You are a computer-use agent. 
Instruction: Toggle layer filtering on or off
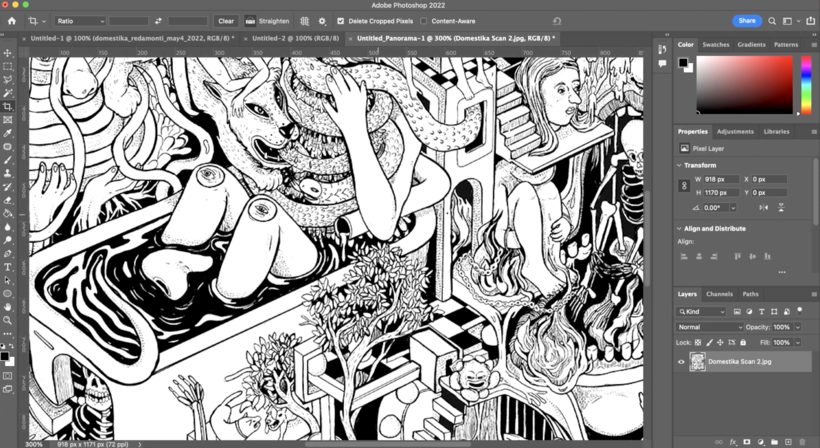(800, 311)
